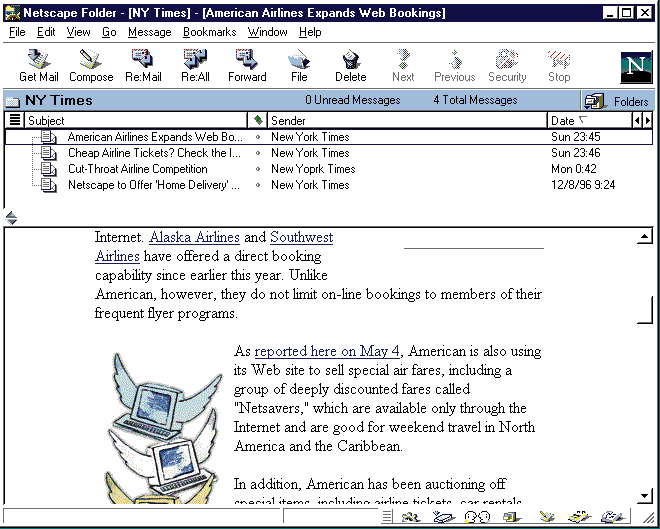This screenshot has height=529, width=660.
Task: Click the message pane scrollbar thumb
Action: pyautogui.click(x=645, y=310)
